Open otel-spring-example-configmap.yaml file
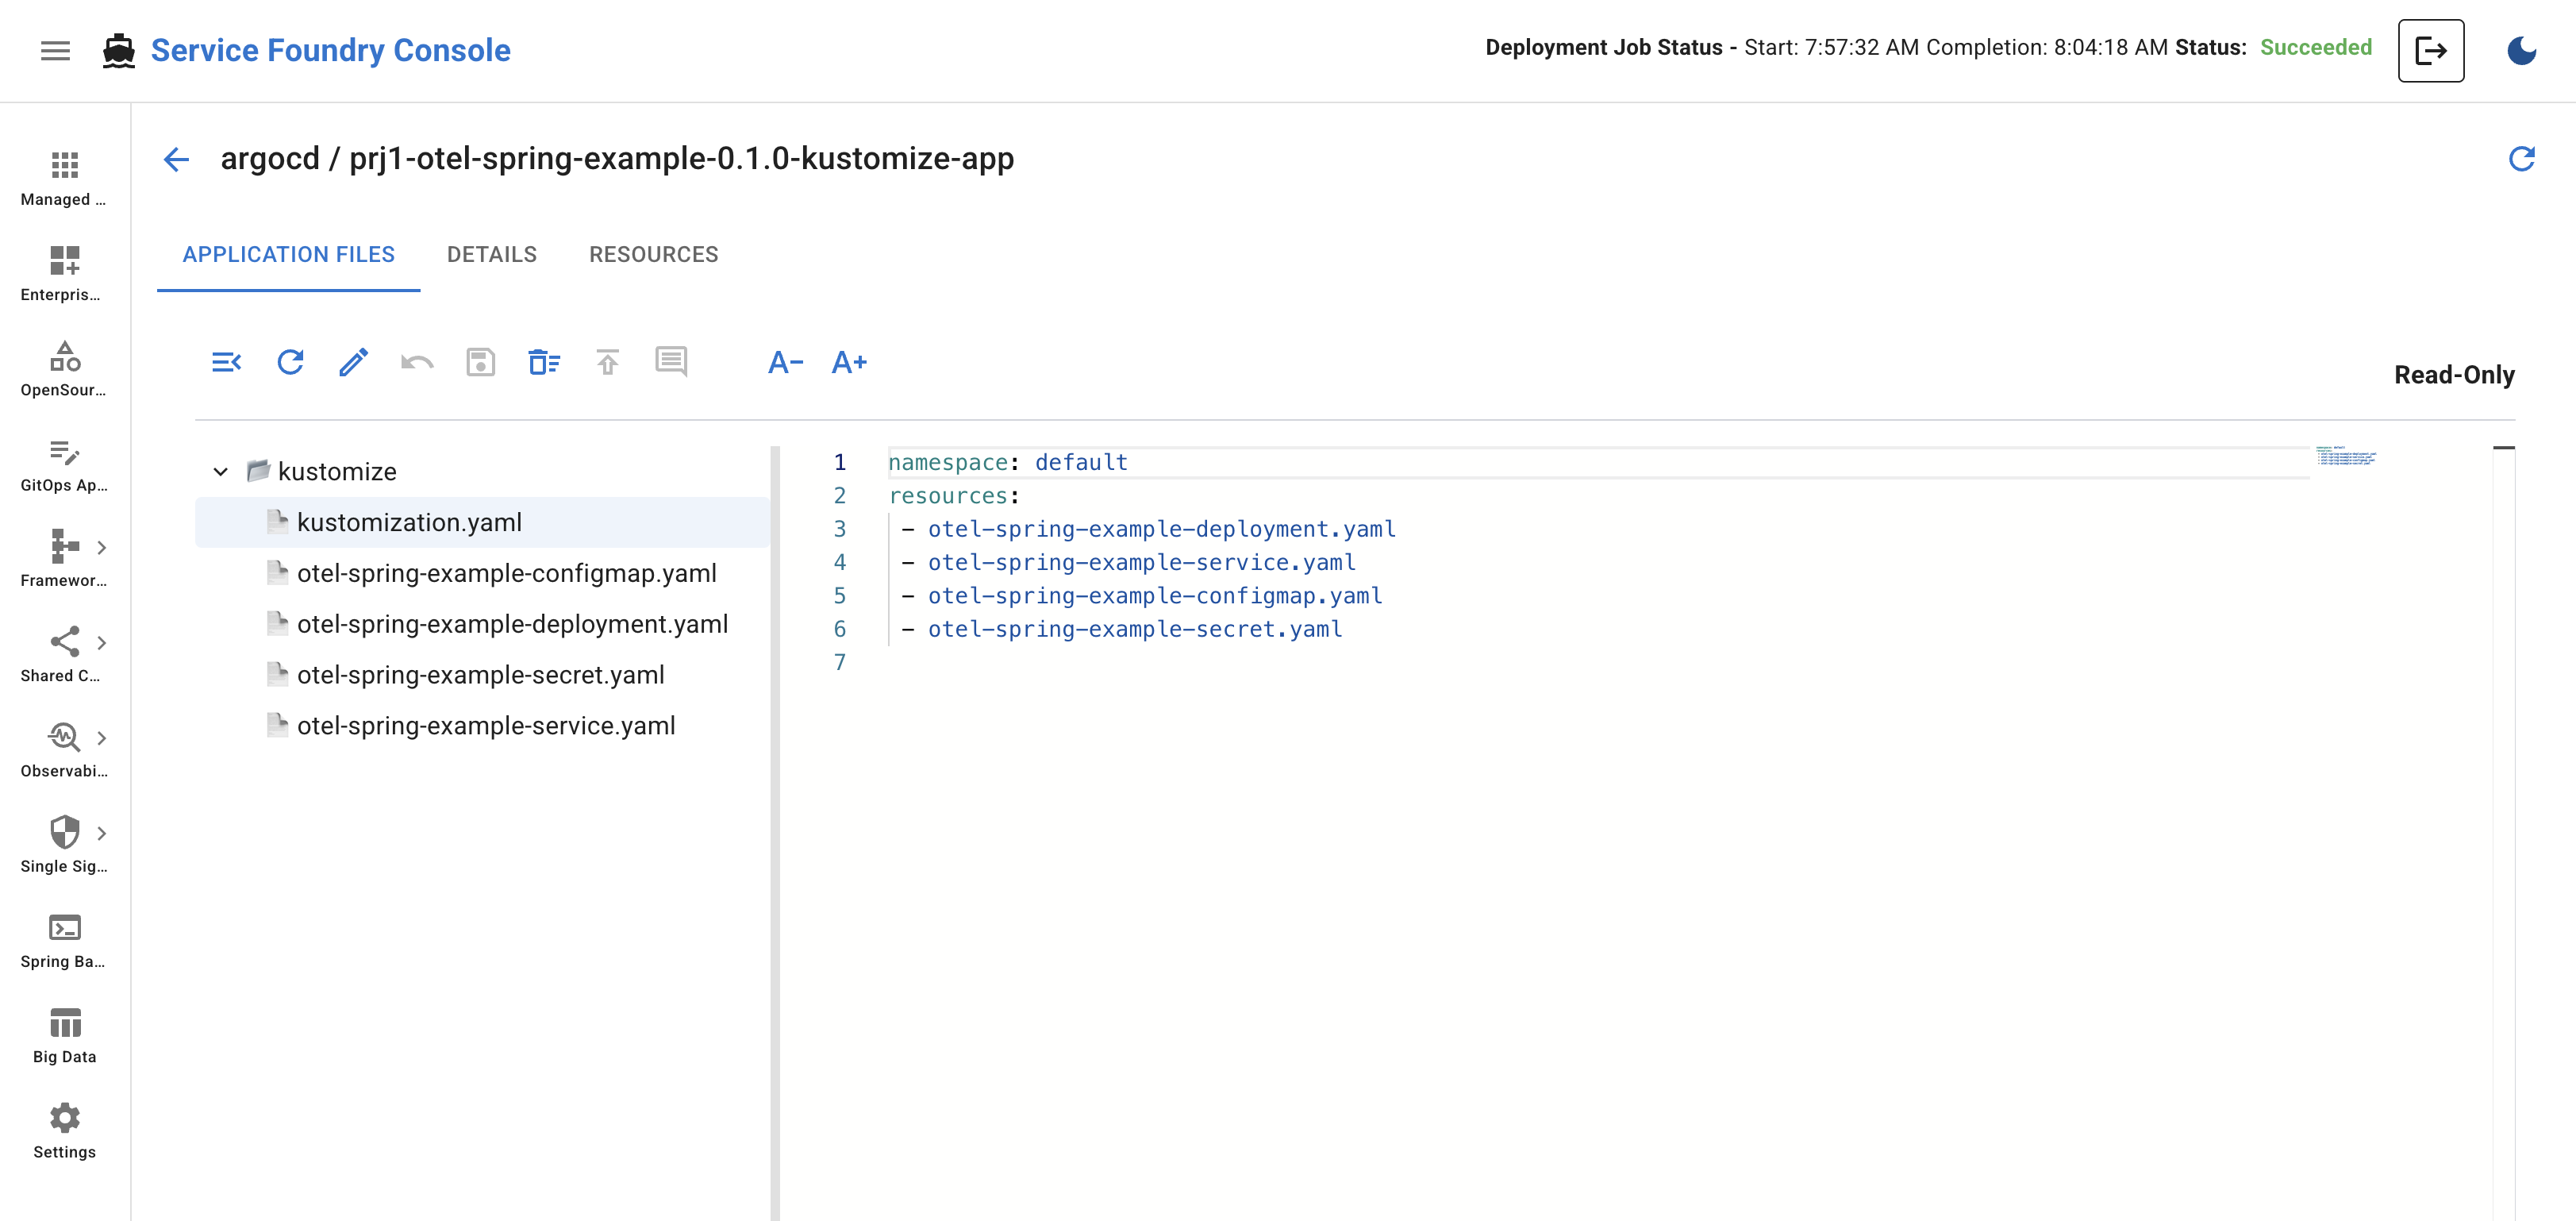Image resolution: width=2576 pixels, height=1221 pixels. coord(482,573)
